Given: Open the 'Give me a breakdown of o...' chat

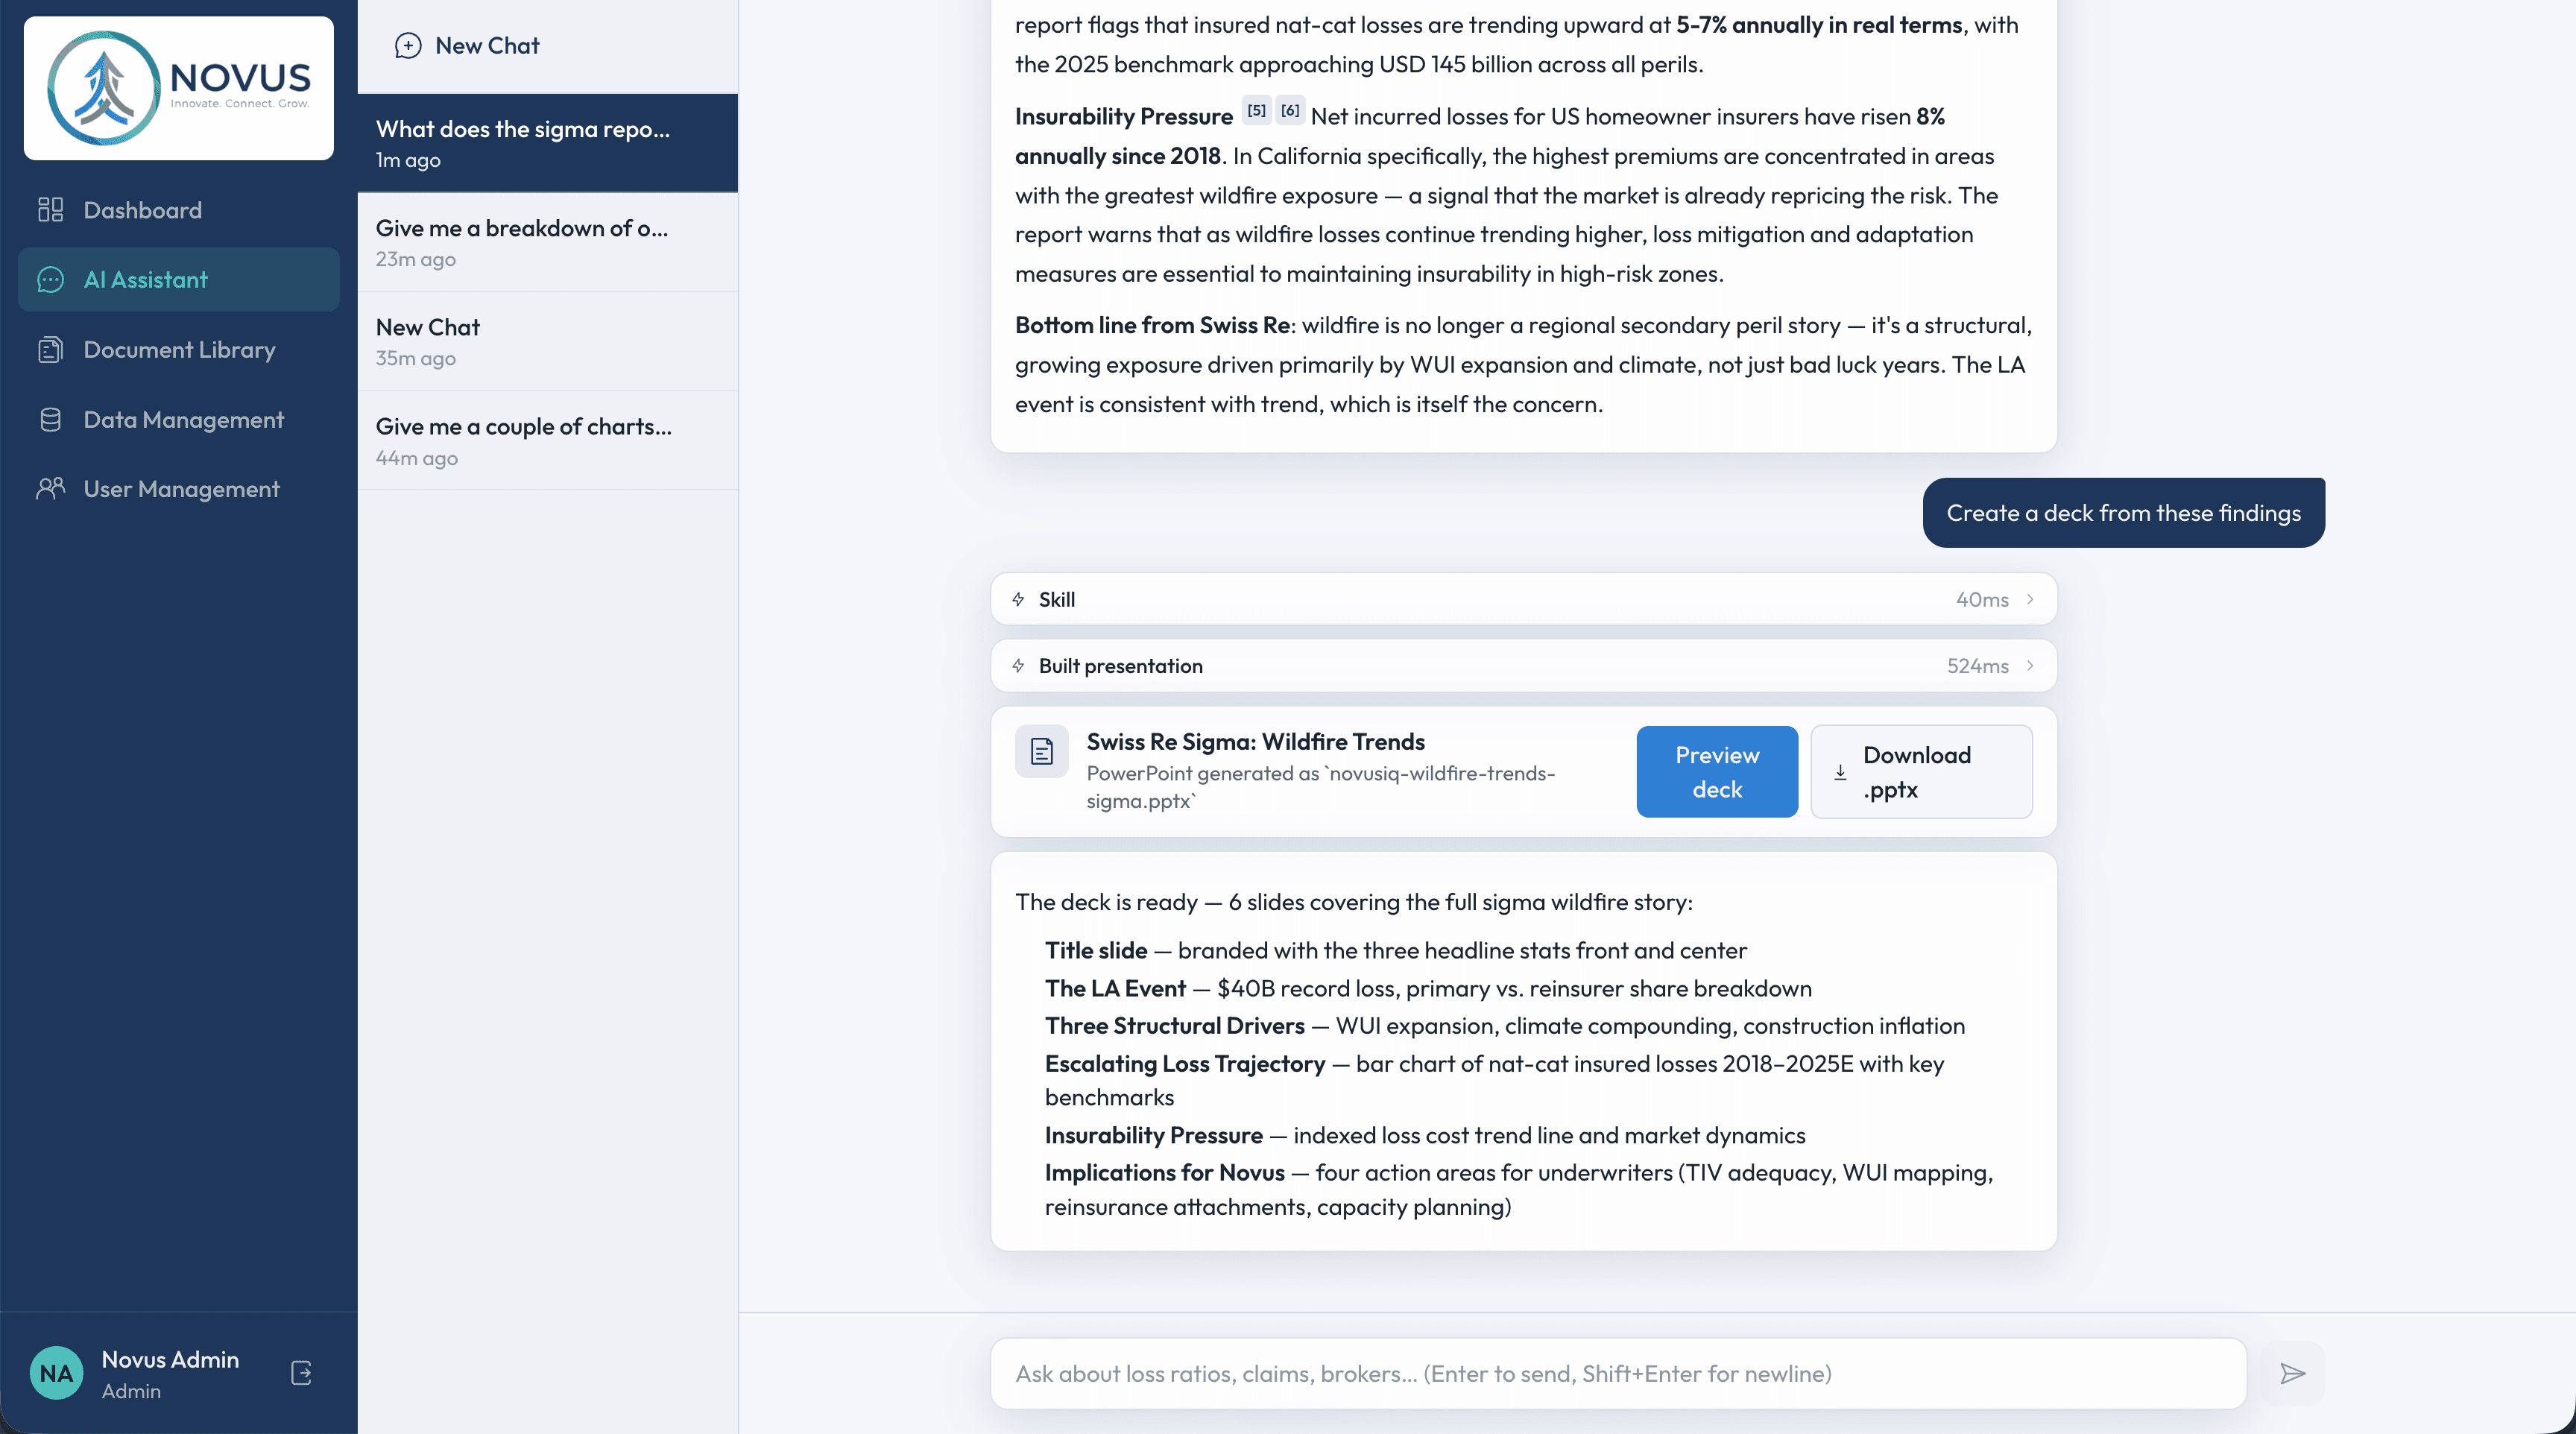Looking at the screenshot, I should [548, 242].
